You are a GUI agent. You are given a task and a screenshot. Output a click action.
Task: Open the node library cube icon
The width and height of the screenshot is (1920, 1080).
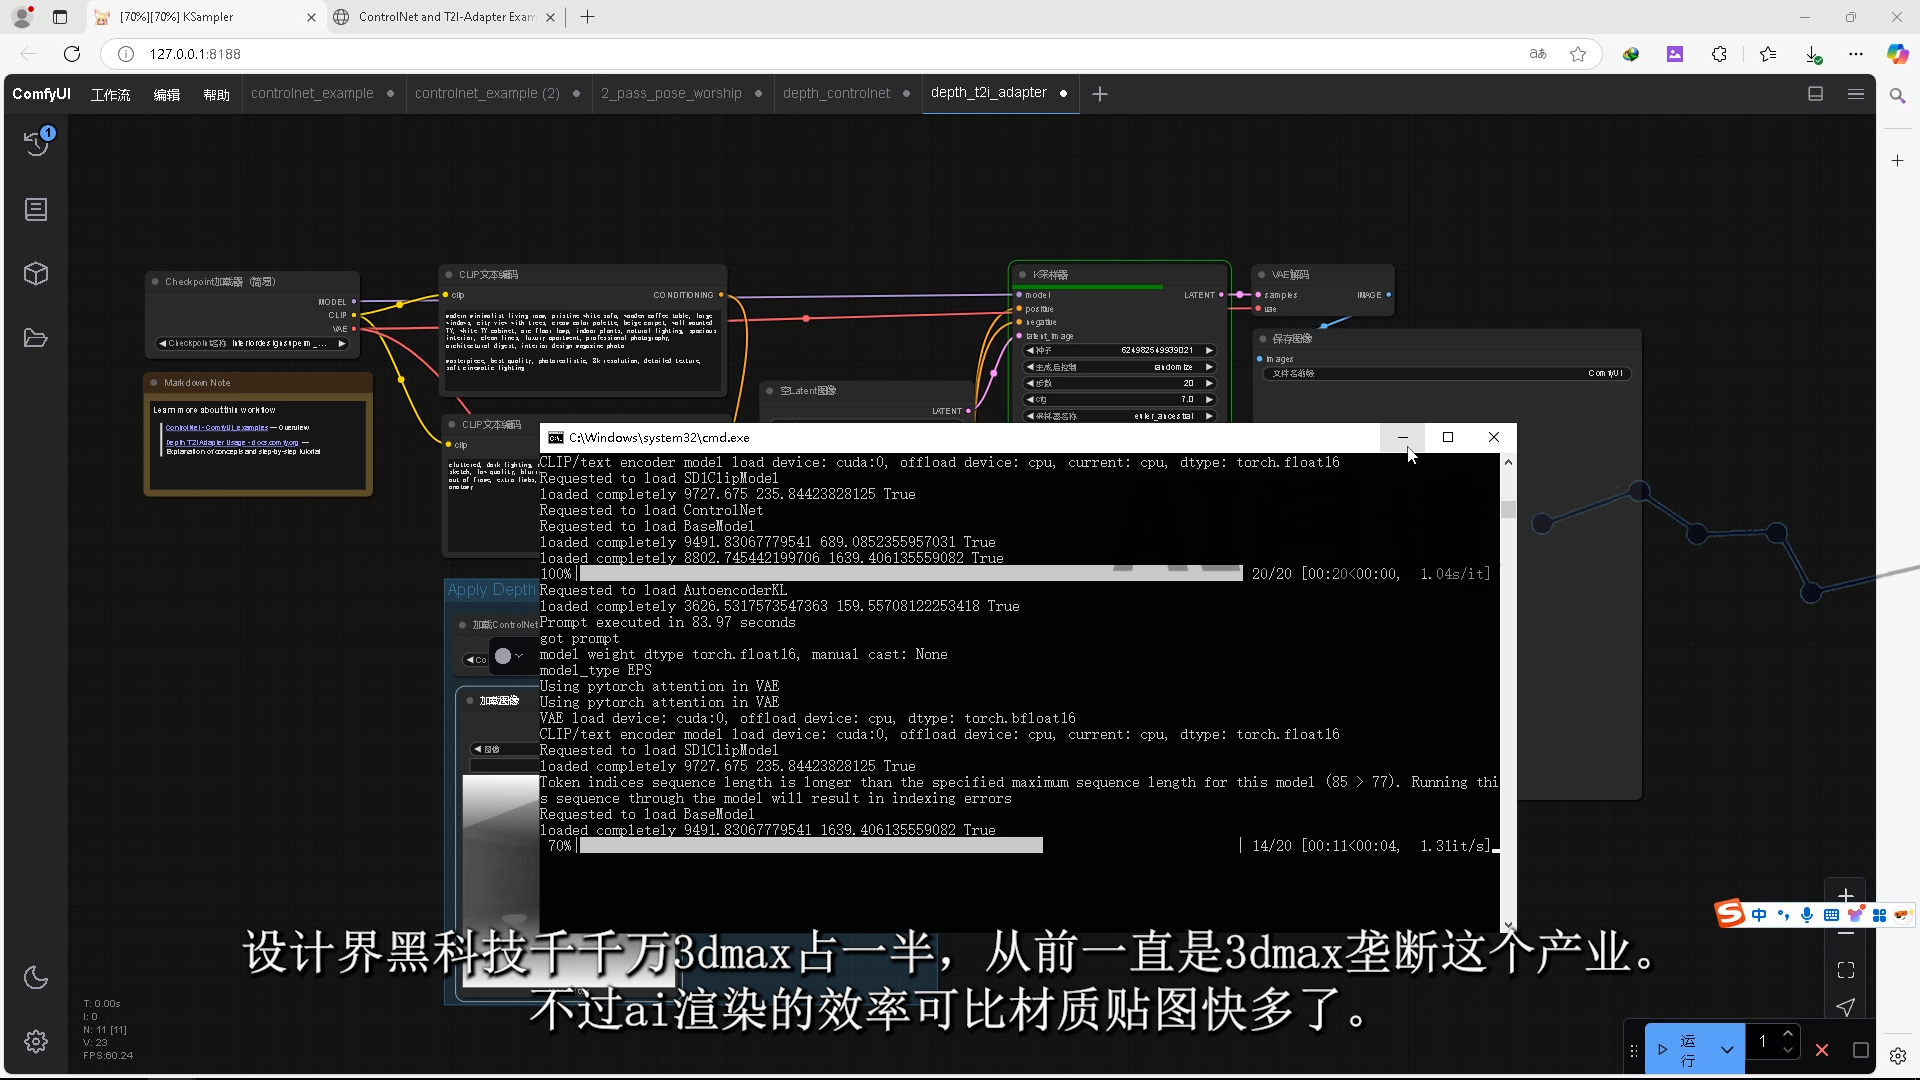pos(36,274)
